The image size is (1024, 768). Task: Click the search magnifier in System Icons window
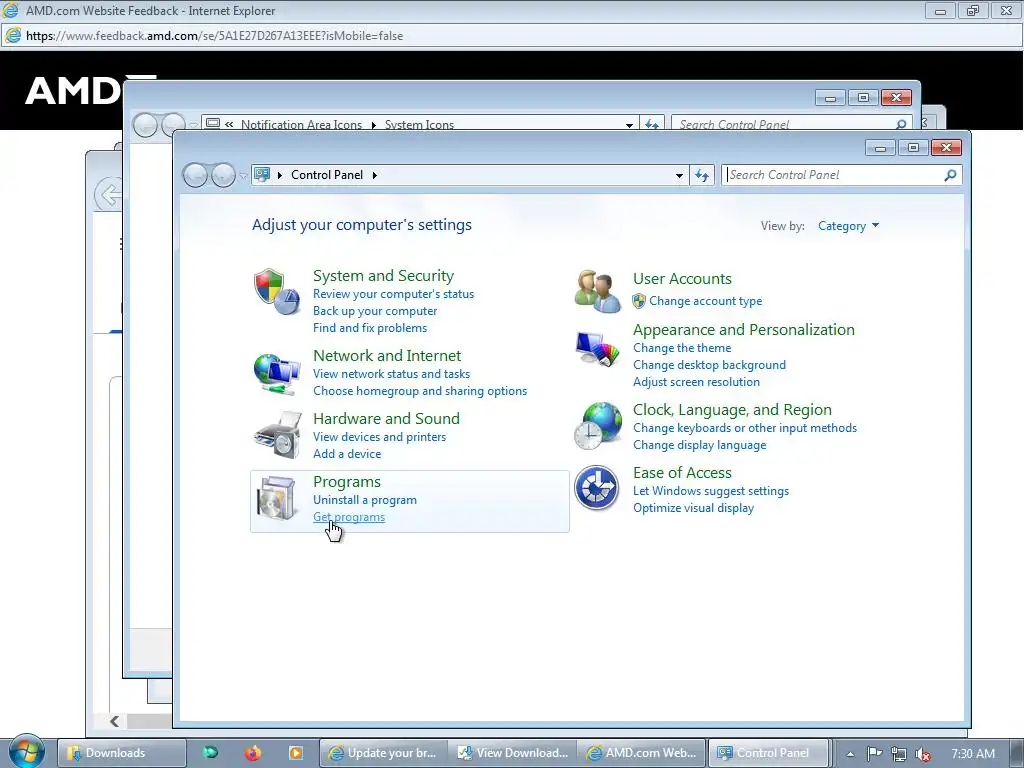click(901, 123)
